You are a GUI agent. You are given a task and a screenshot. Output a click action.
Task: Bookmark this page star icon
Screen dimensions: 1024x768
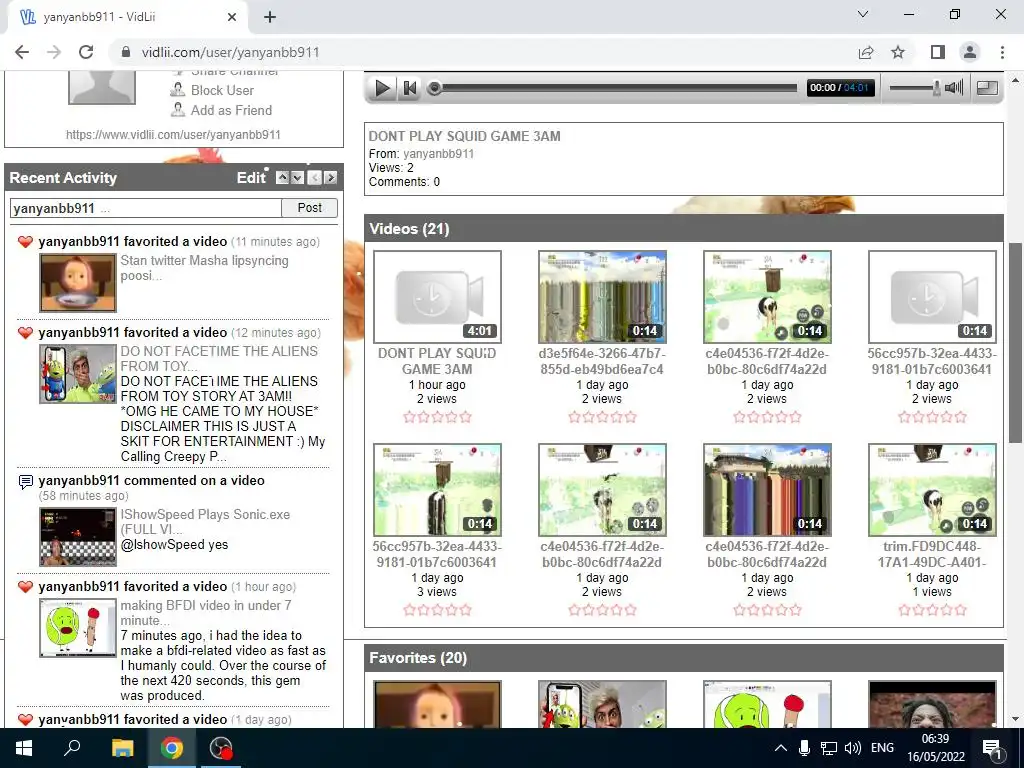[x=898, y=52]
